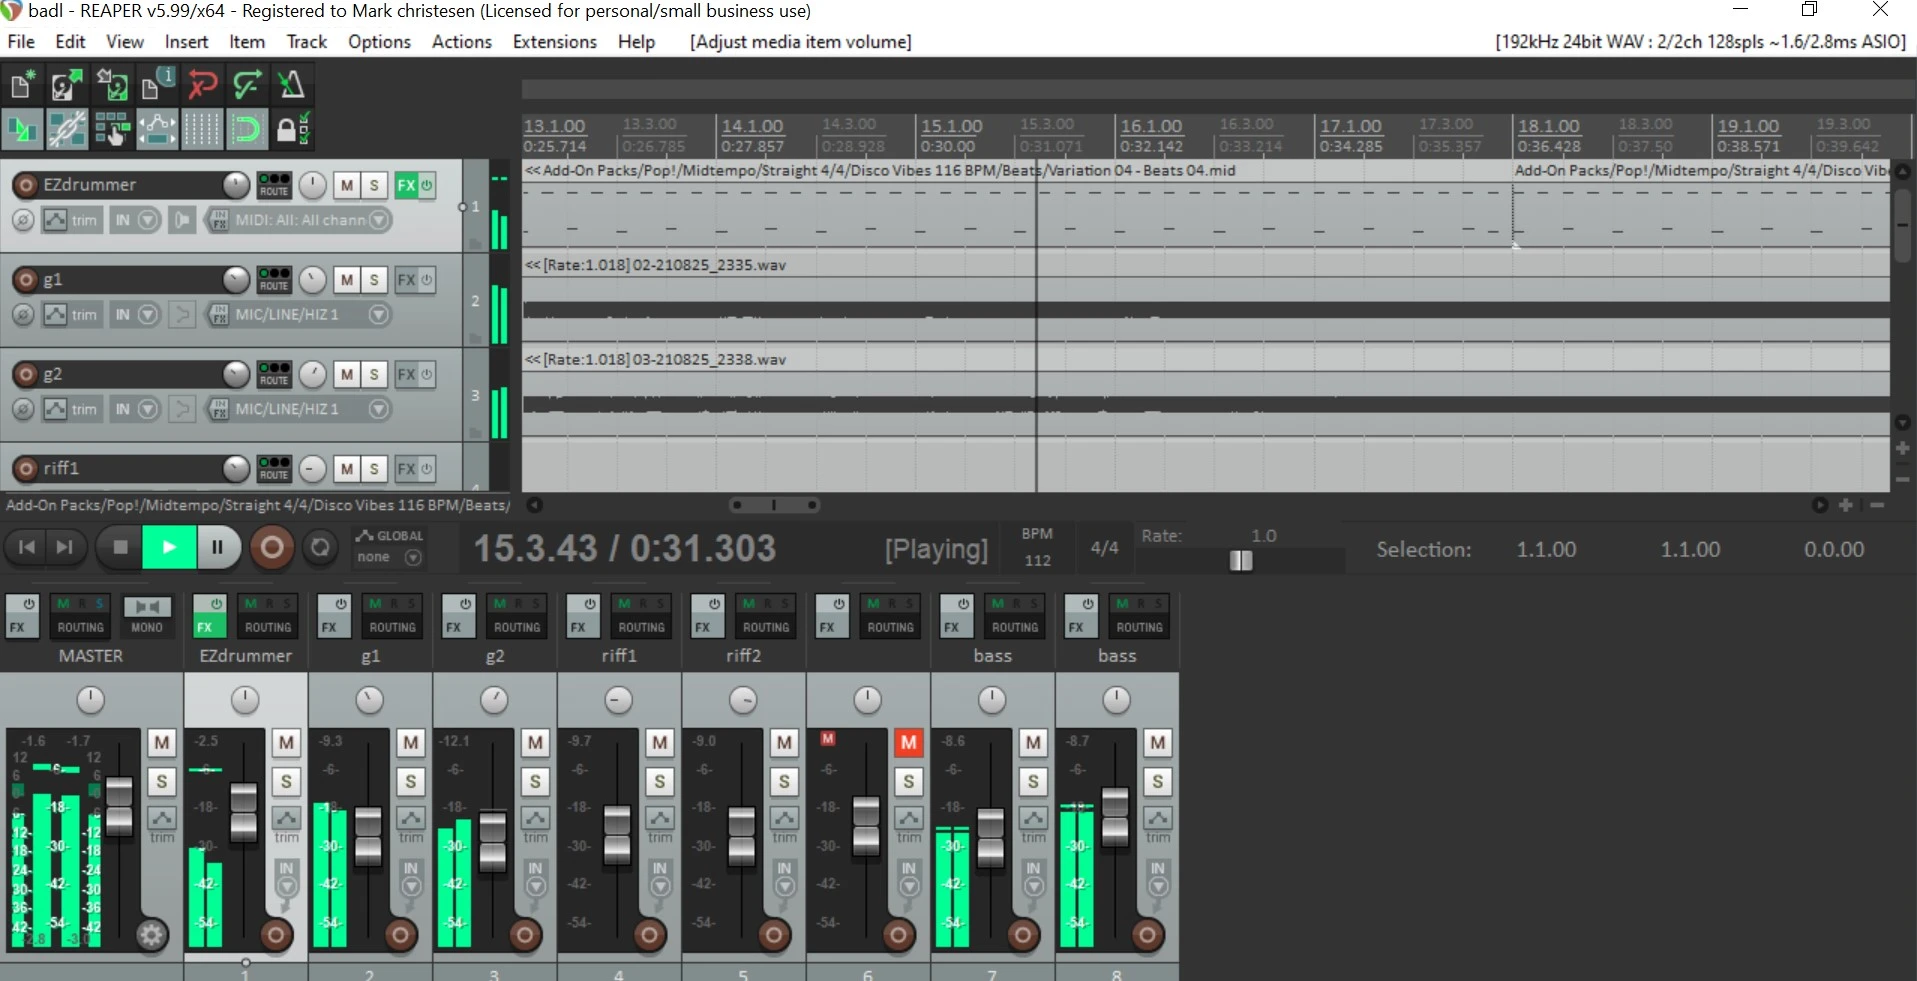Open record monitoring IN dropdown on g2 track
The height and width of the screenshot is (981, 1917).
pyautogui.click(x=136, y=409)
